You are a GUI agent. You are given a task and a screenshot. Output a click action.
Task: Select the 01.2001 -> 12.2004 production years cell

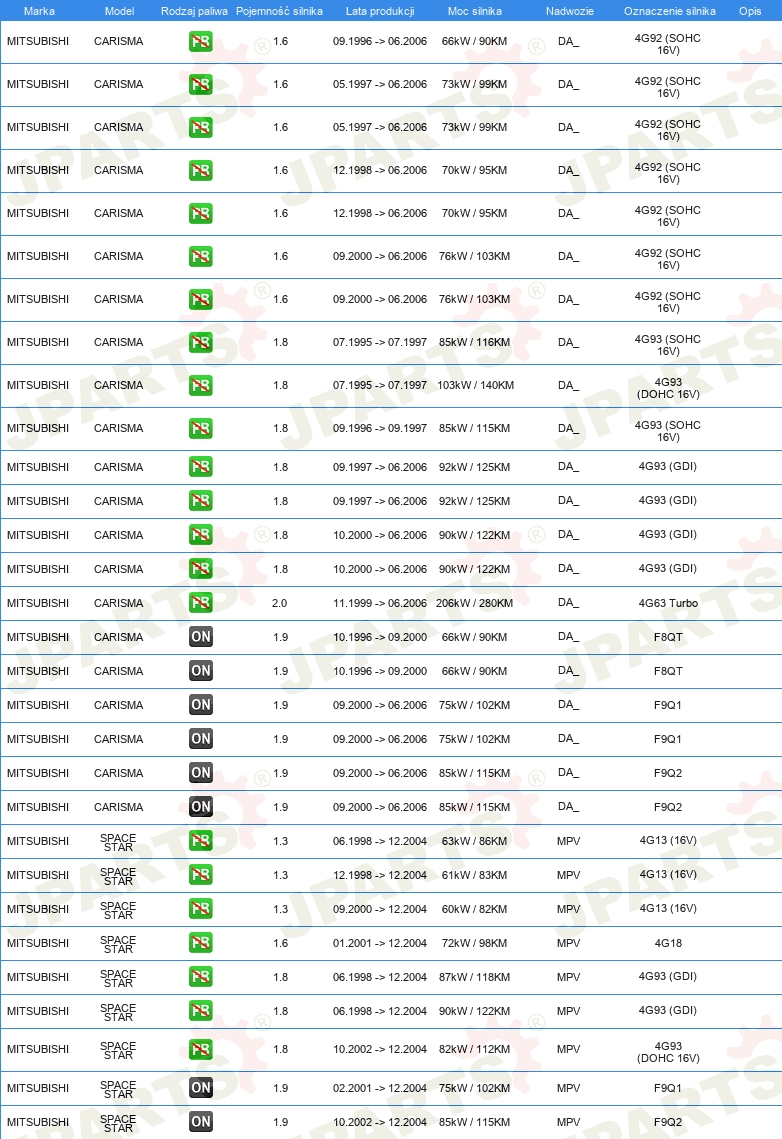(380, 943)
